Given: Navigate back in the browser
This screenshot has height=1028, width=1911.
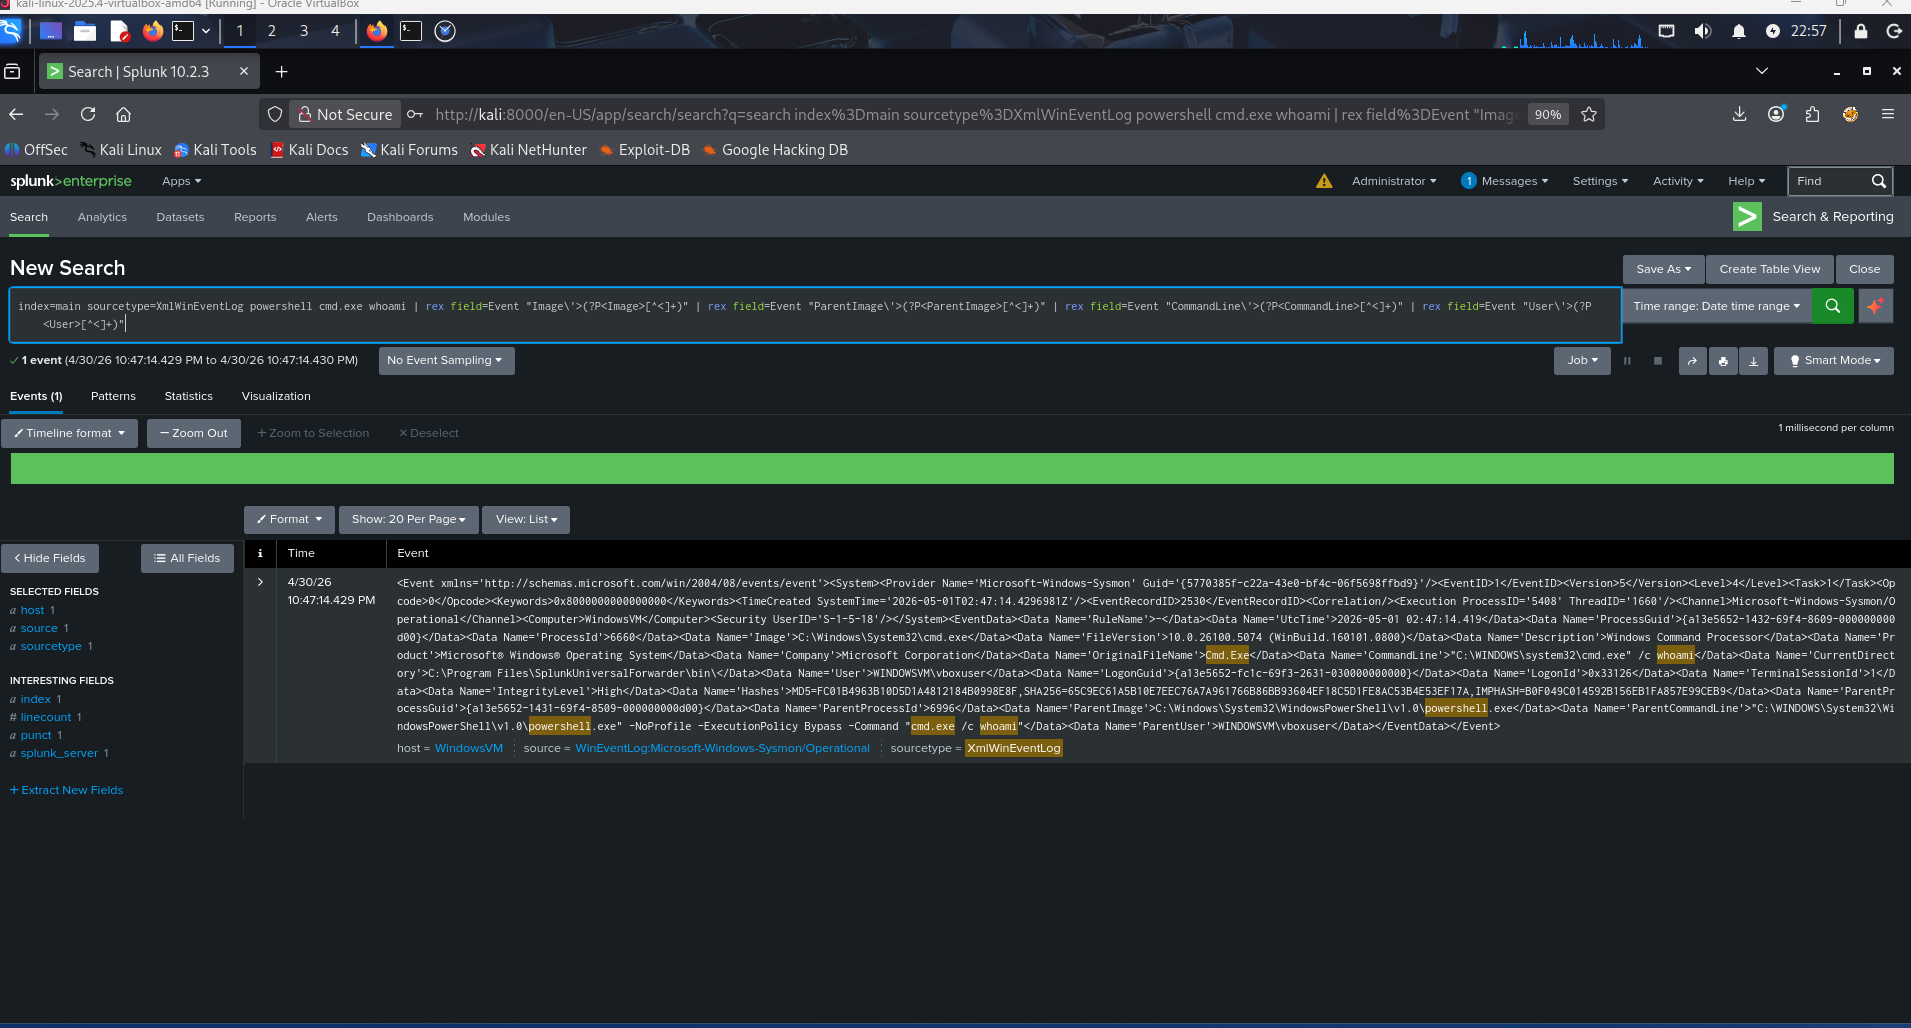Looking at the screenshot, I should click(x=16, y=114).
